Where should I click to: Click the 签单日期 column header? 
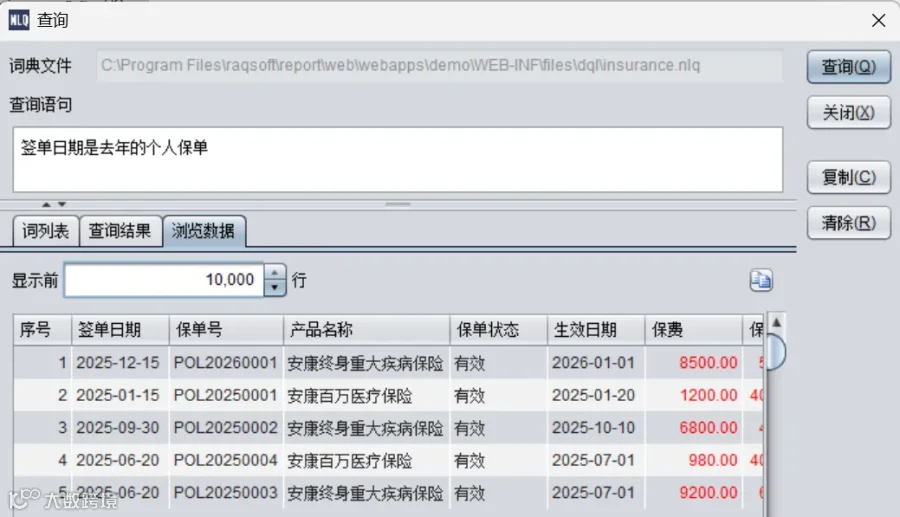click(120, 330)
